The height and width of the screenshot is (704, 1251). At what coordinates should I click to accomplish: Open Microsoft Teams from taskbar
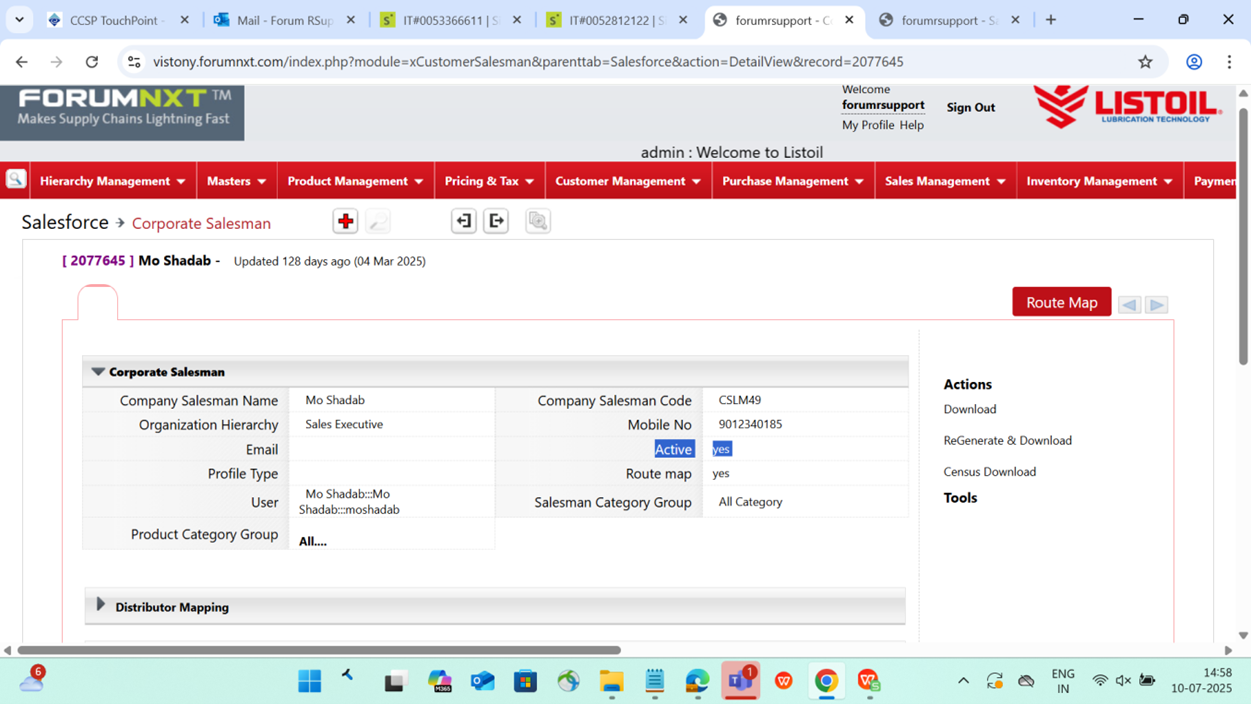(x=740, y=681)
